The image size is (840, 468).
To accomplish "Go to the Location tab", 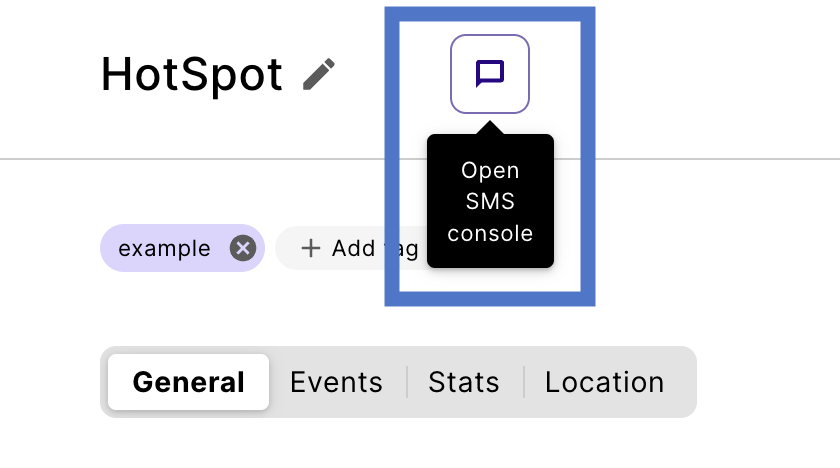I will 604,382.
